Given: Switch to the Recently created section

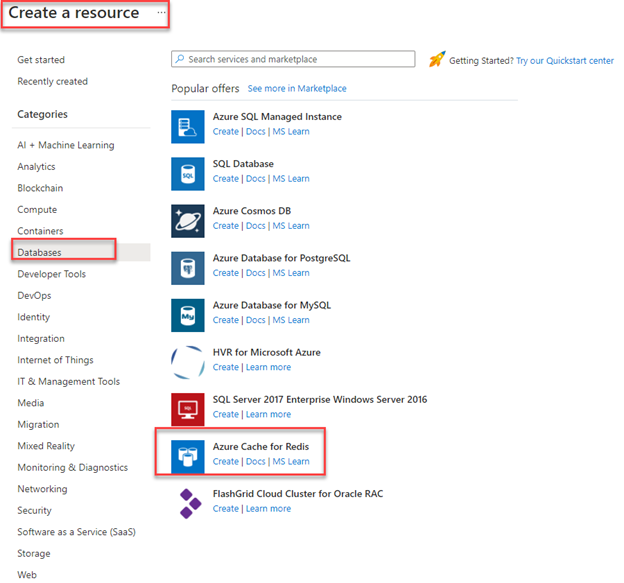Looking at the screenshot, I should click(x=52, y=82).
